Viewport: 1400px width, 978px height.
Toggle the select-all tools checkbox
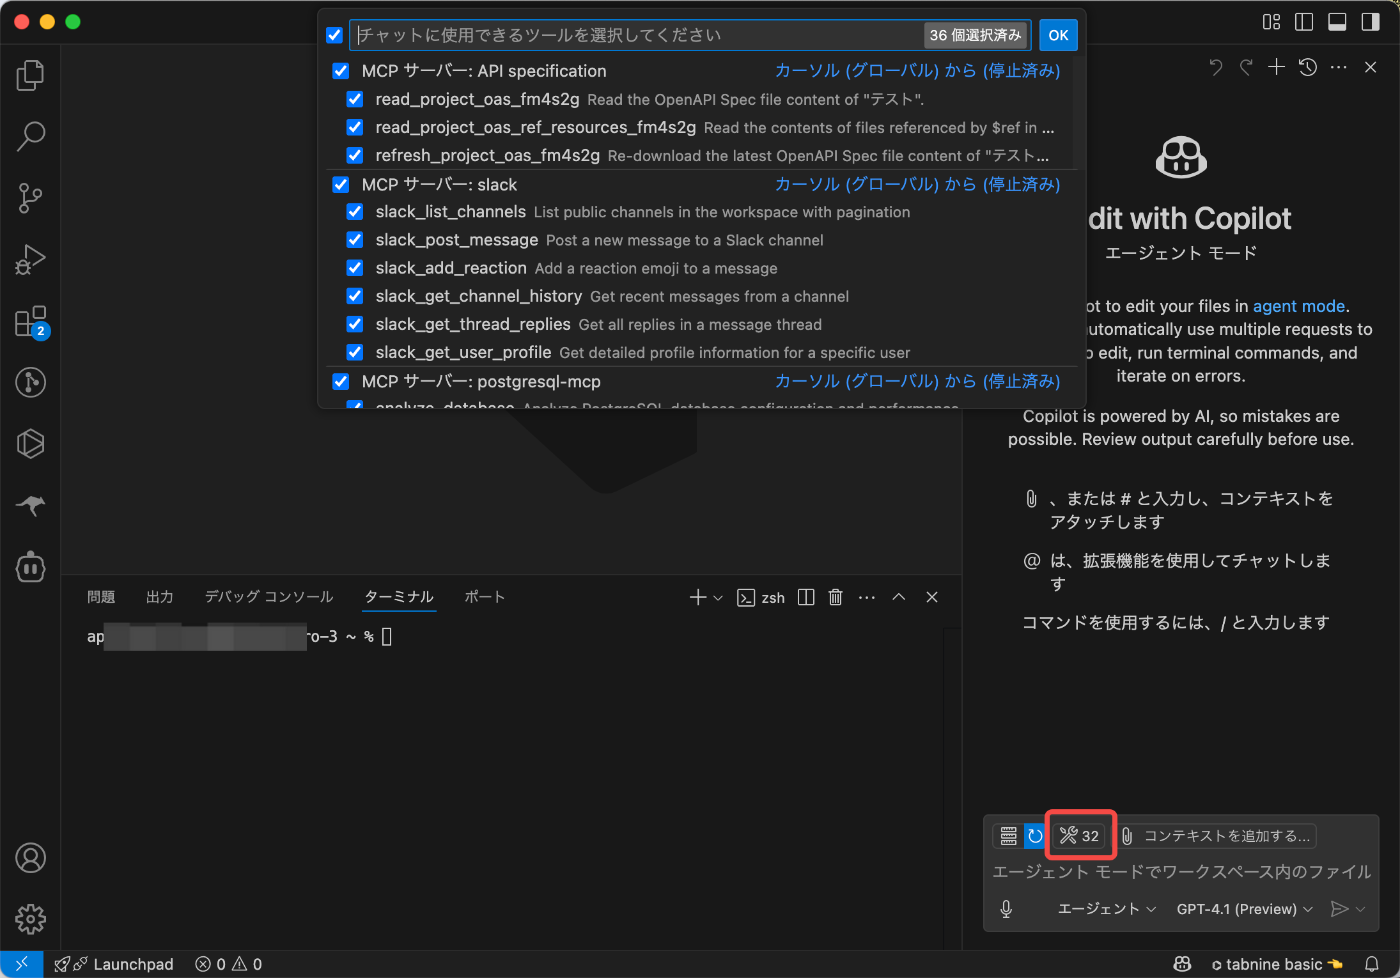pos(335,35)
